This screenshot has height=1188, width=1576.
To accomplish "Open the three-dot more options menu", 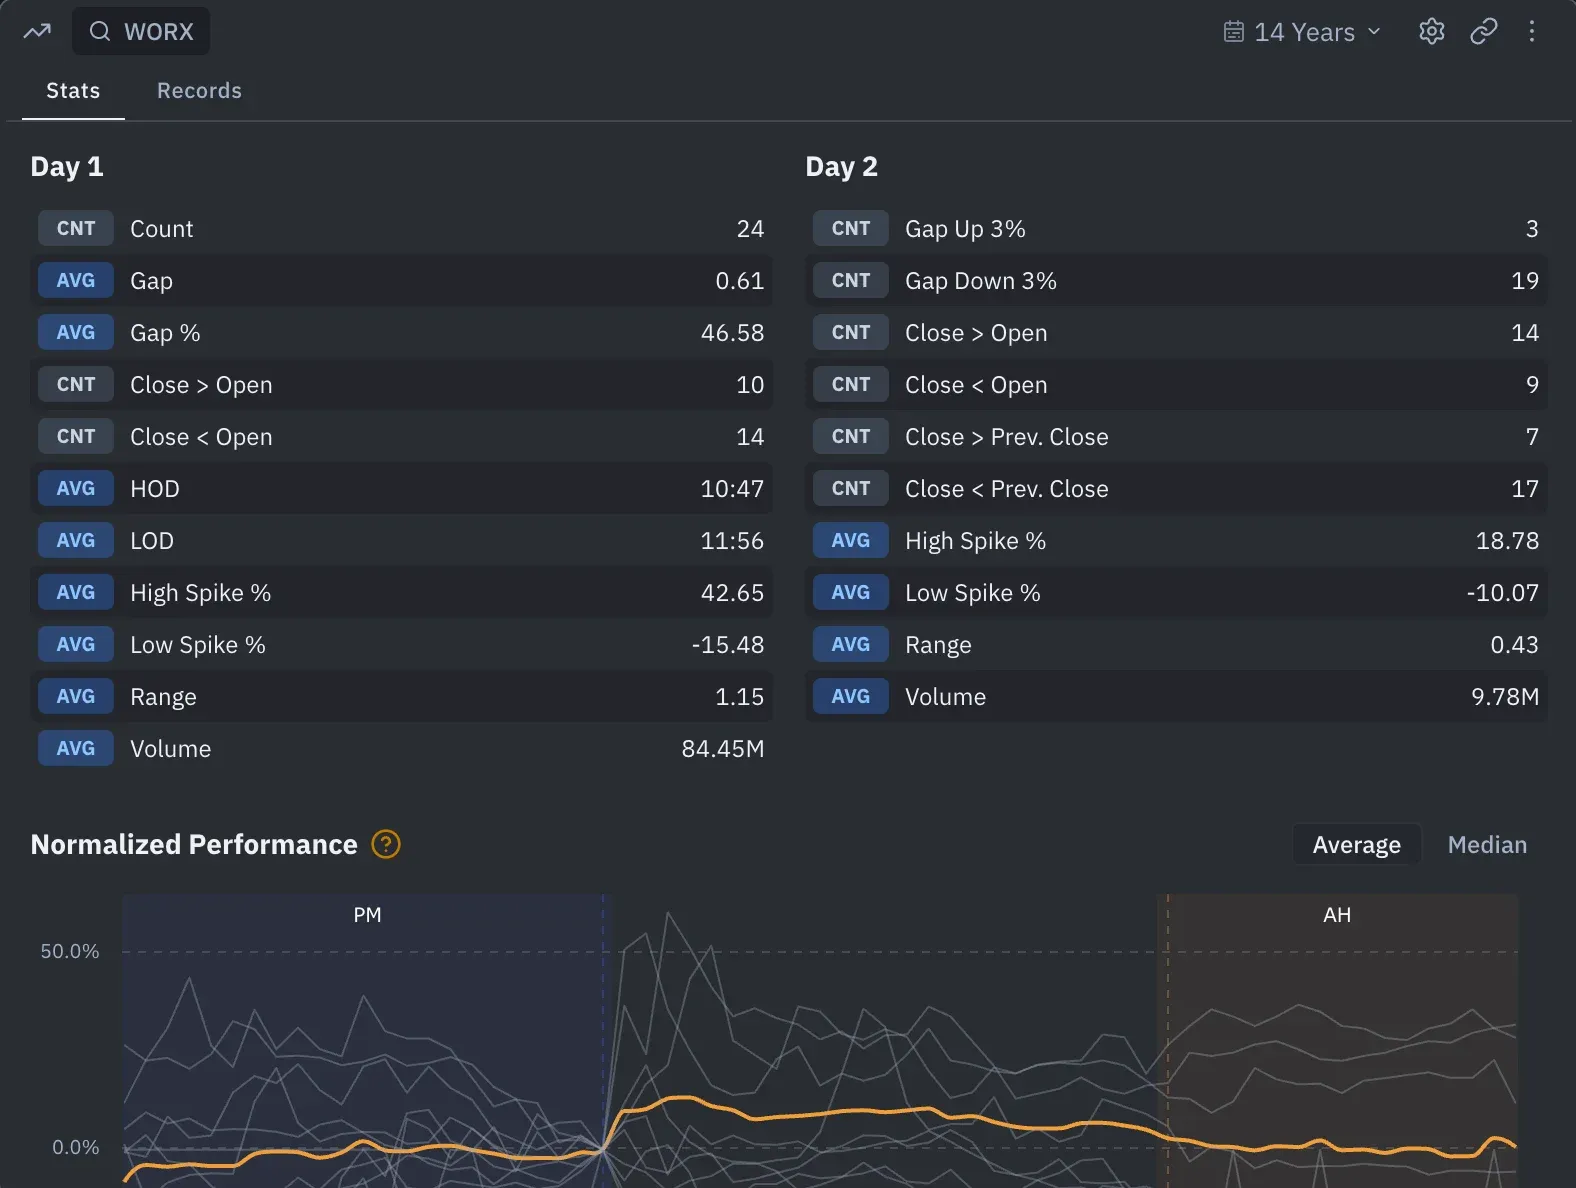I will pos(1532,31).
